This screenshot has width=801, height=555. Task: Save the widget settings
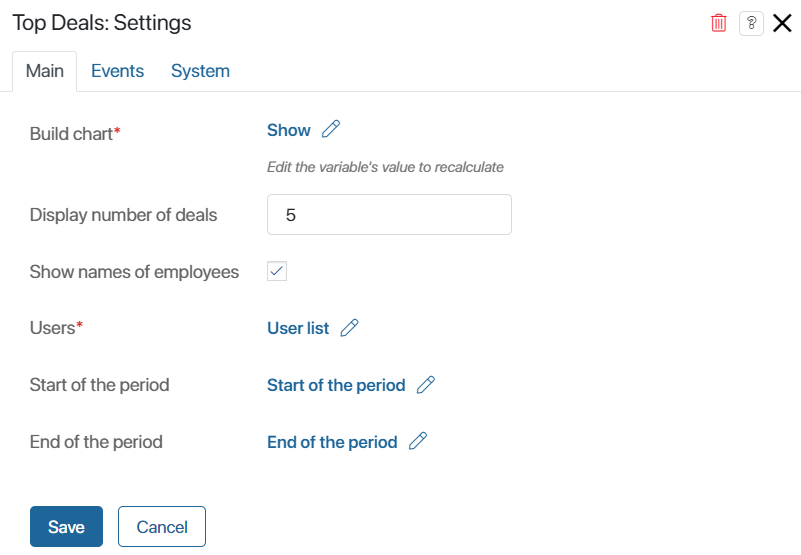(x=66, y=526)
